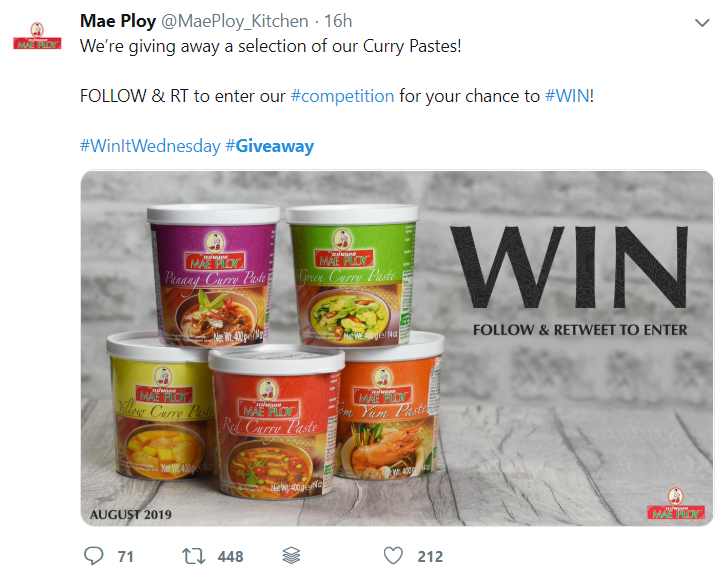
Task: Click the 212 likes count
Action: coord(430,556)
